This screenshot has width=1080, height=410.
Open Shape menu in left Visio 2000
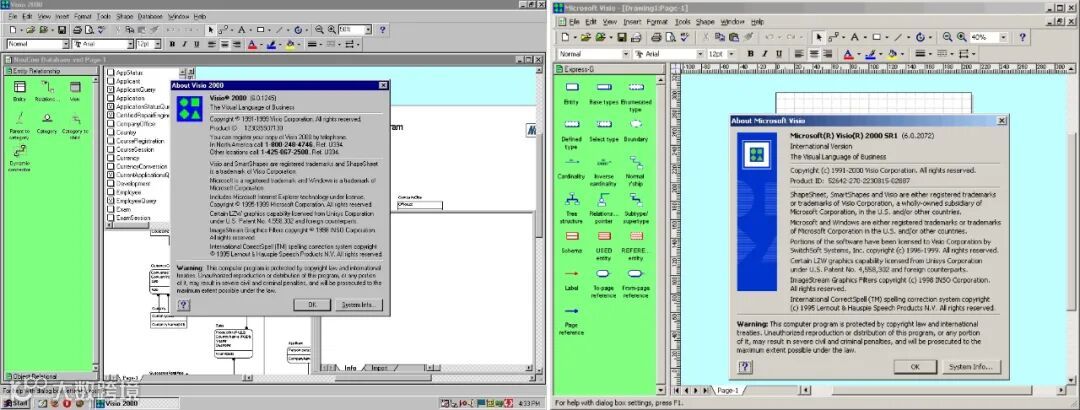[x=125, y=16]
